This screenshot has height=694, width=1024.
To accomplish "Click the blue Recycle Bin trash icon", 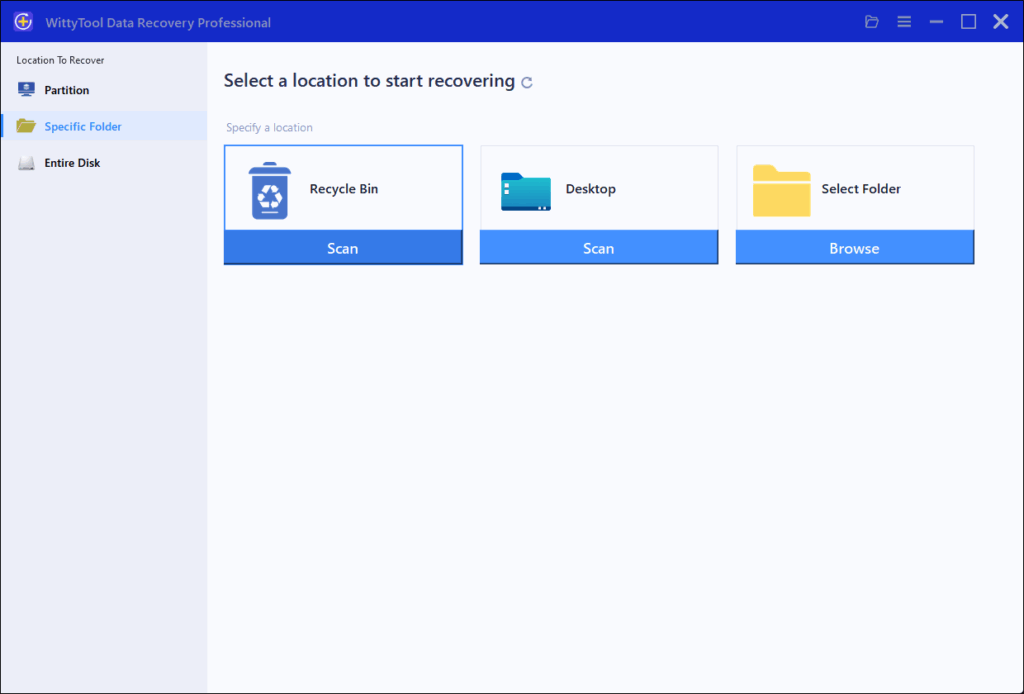I will click(x=269, y=190).
